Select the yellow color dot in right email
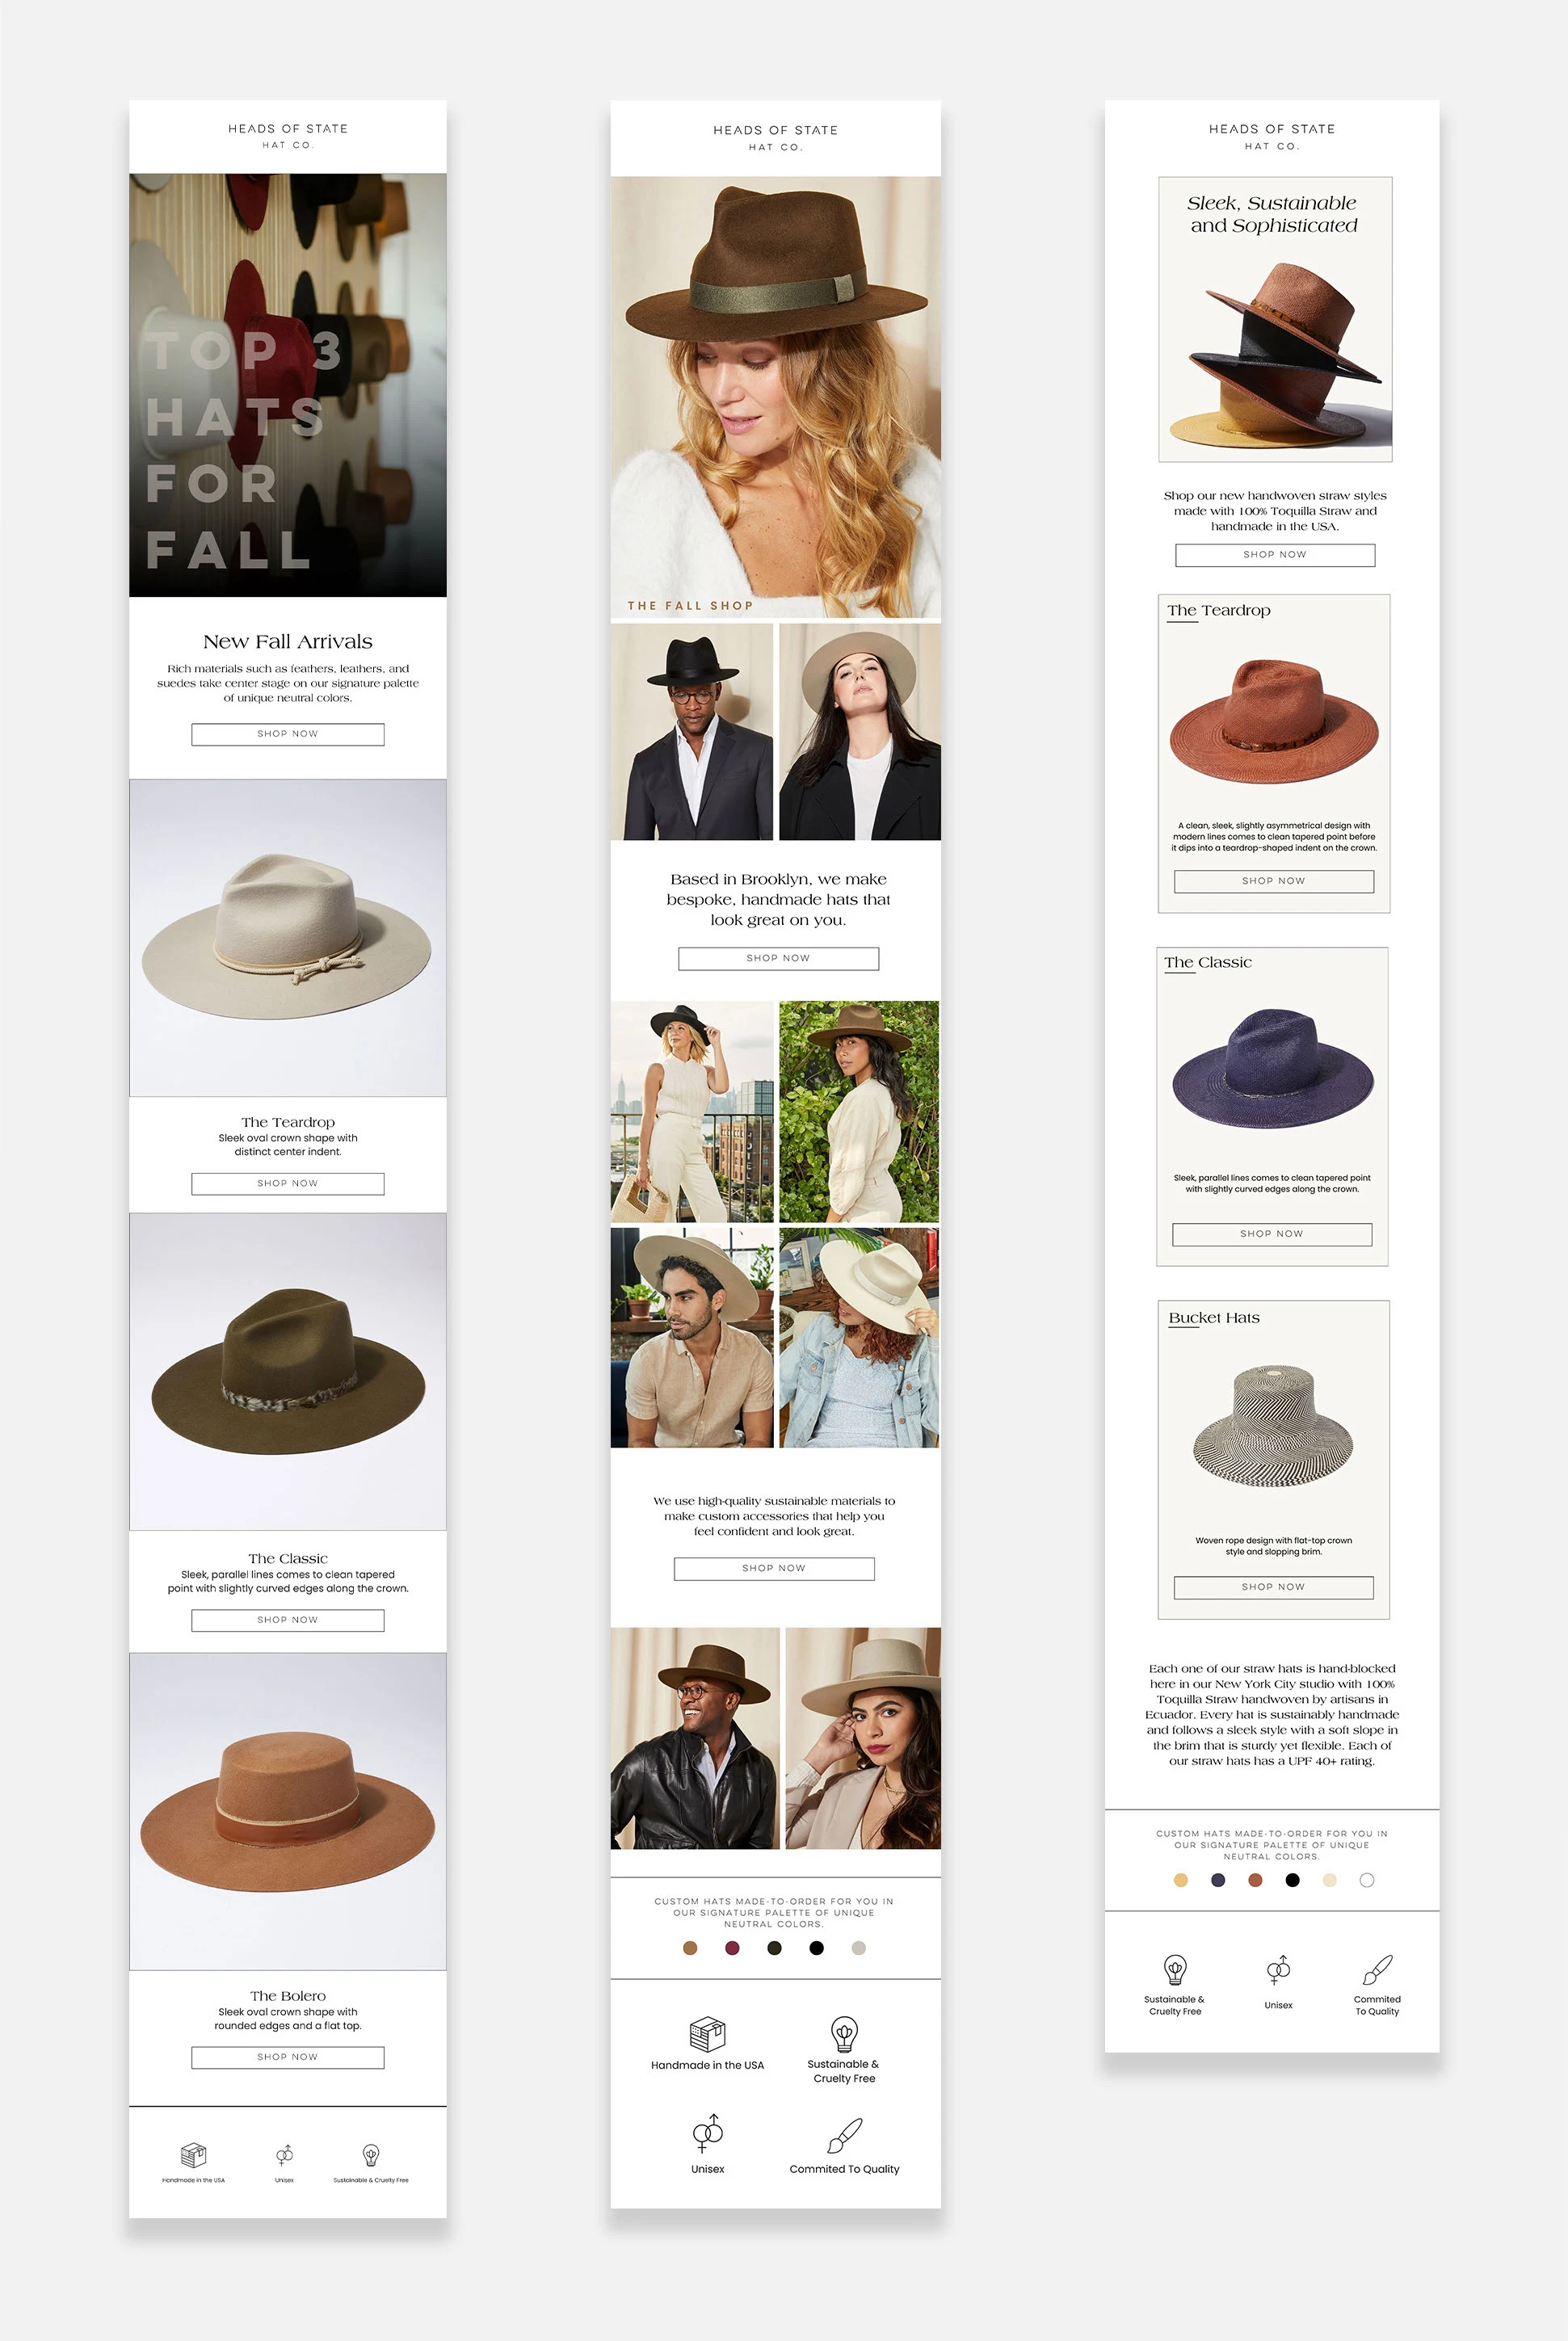Screen dimensions: 1568x2341 pyautogui.click(x=1181, y=1880)
